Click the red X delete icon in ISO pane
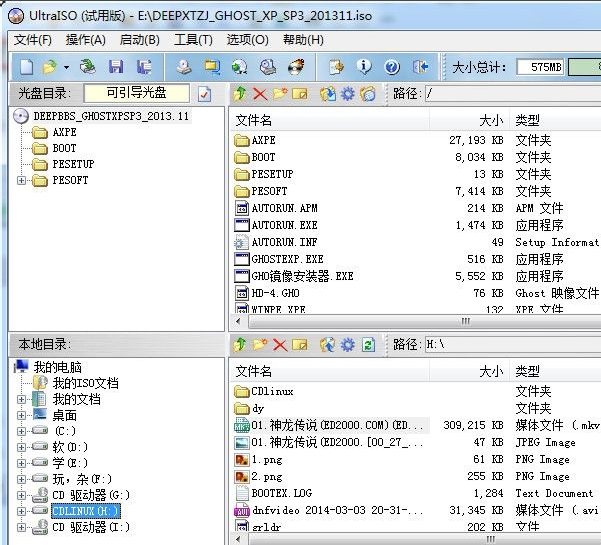 point(260,94)
